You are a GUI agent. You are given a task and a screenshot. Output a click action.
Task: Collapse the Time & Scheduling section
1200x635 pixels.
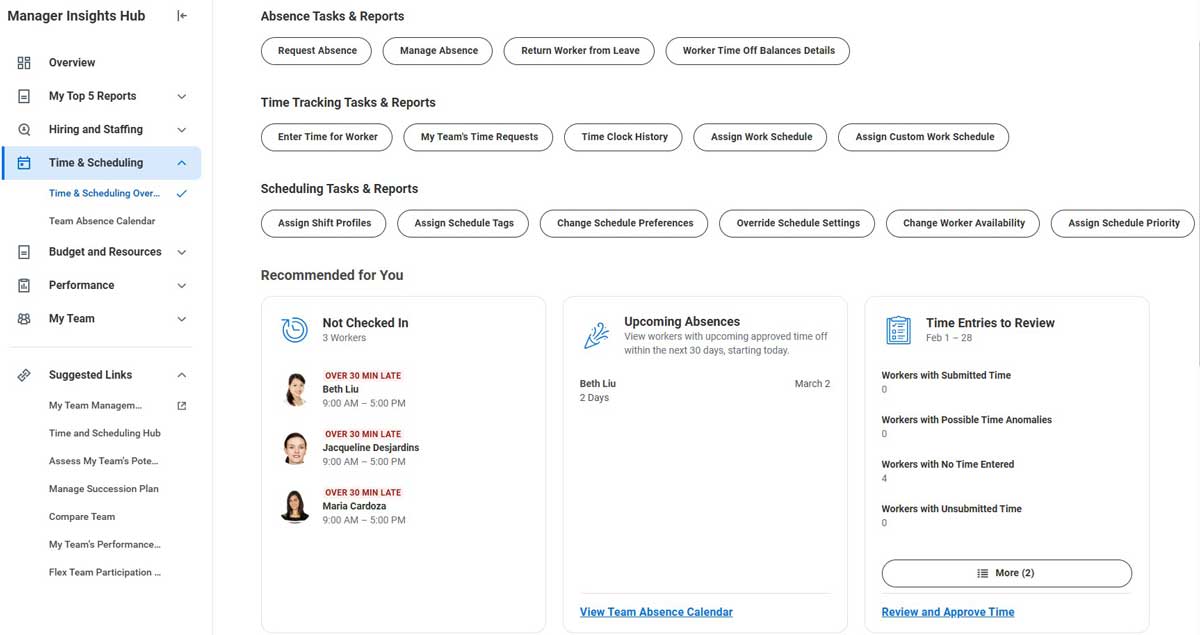[x=181, y=162]
